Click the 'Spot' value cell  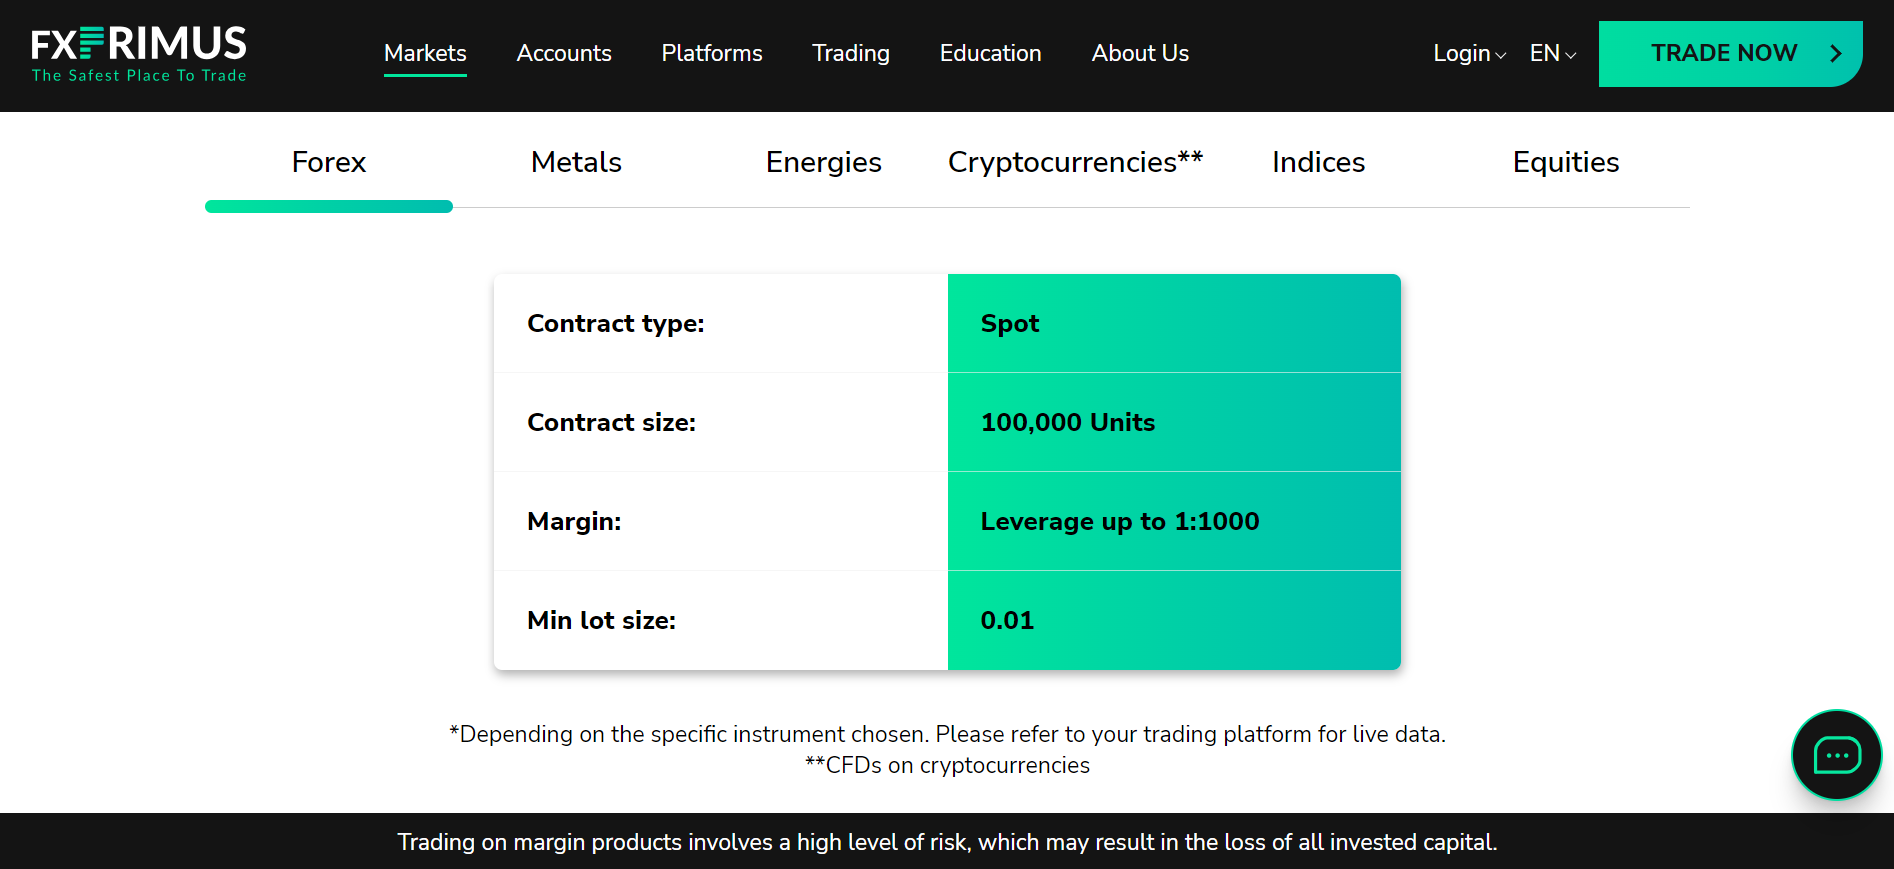1174,323
